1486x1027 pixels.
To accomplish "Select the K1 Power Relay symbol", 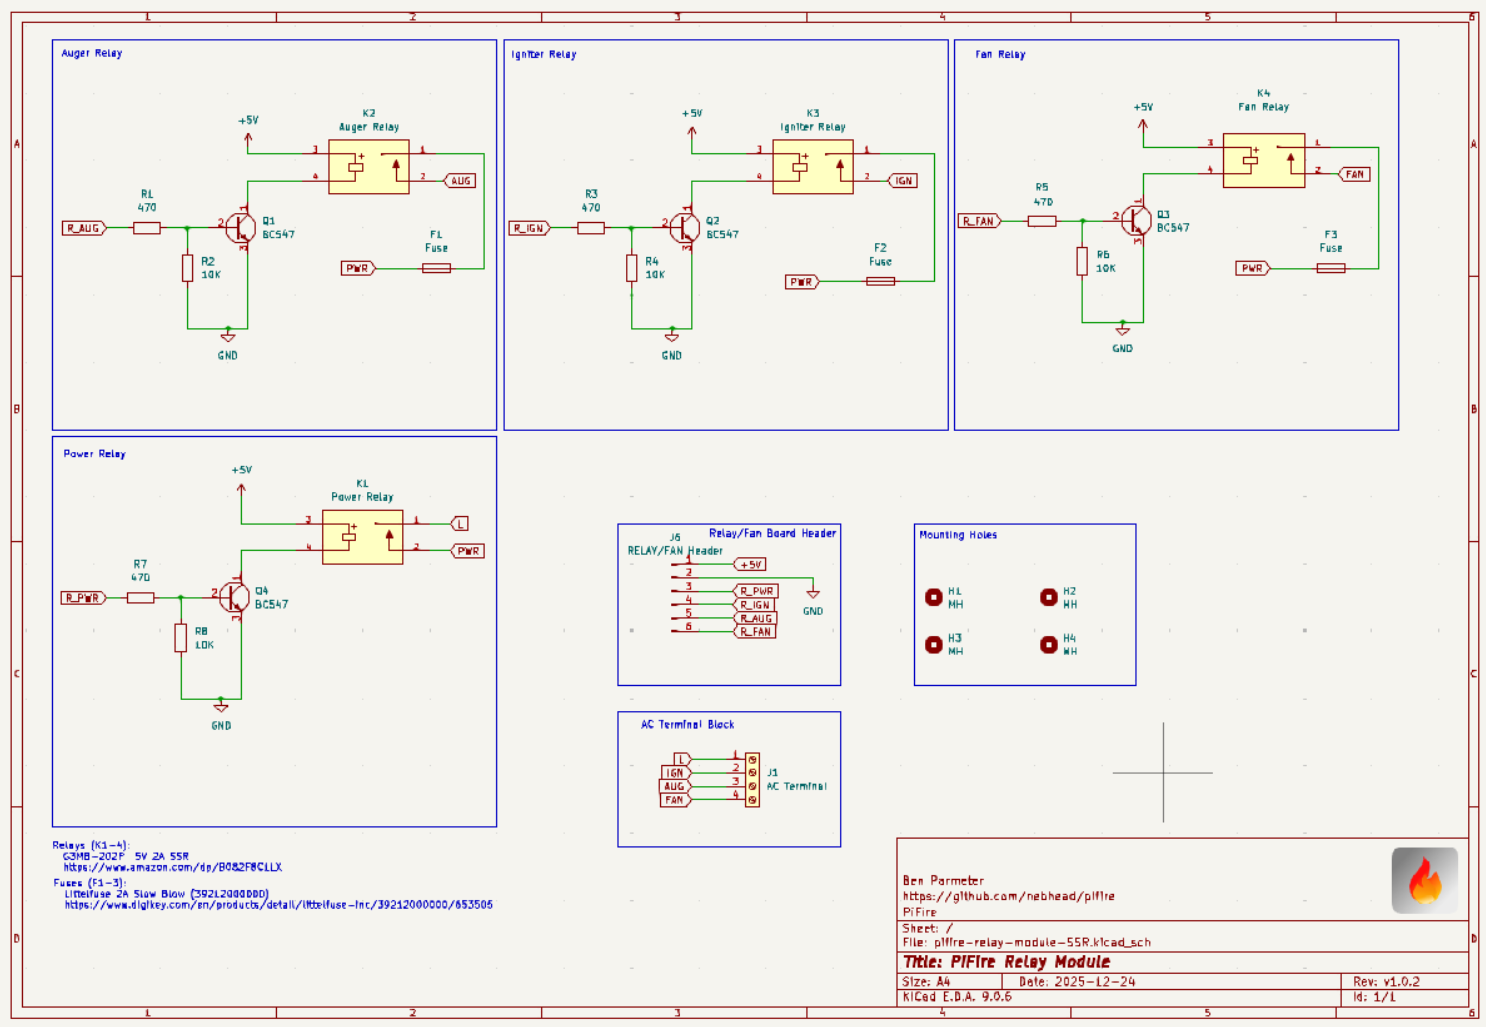I will tap(362, 537).
